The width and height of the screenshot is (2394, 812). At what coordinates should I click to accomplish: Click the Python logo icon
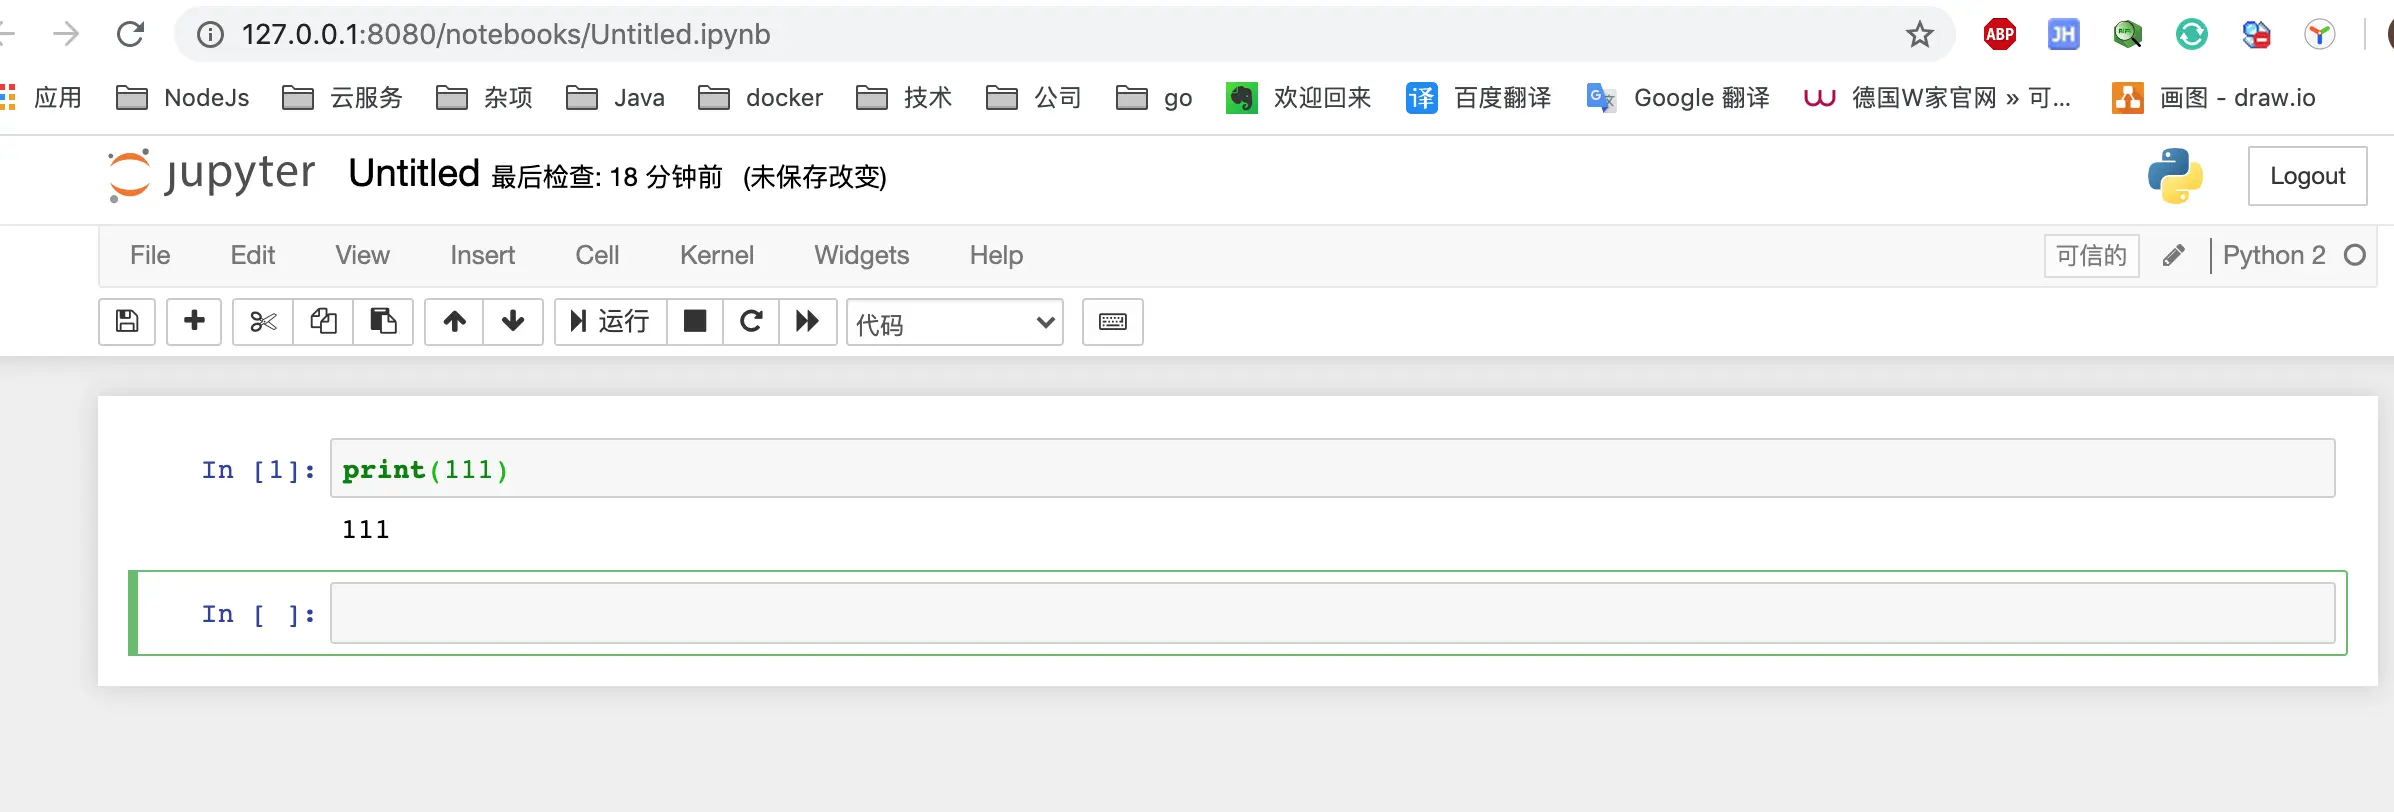[x=2175, y=176]
